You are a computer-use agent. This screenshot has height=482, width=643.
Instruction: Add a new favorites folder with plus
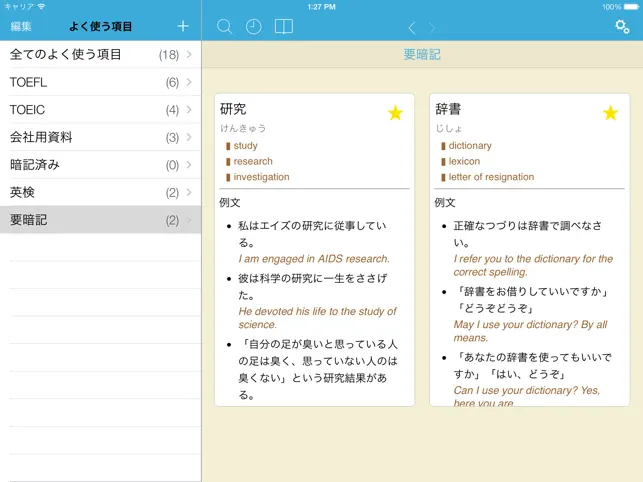(183, 26)
